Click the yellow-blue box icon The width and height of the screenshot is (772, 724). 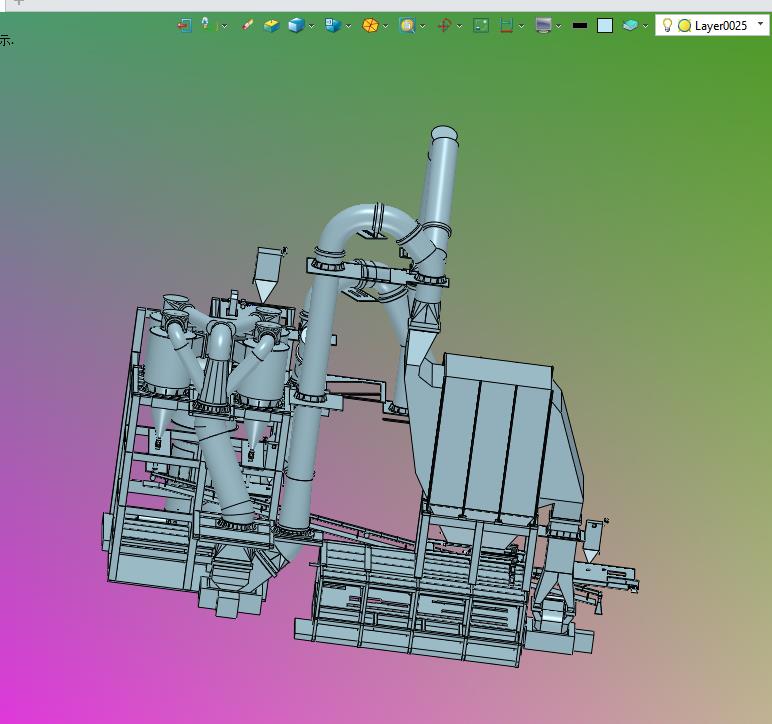(x=271, y=25)
